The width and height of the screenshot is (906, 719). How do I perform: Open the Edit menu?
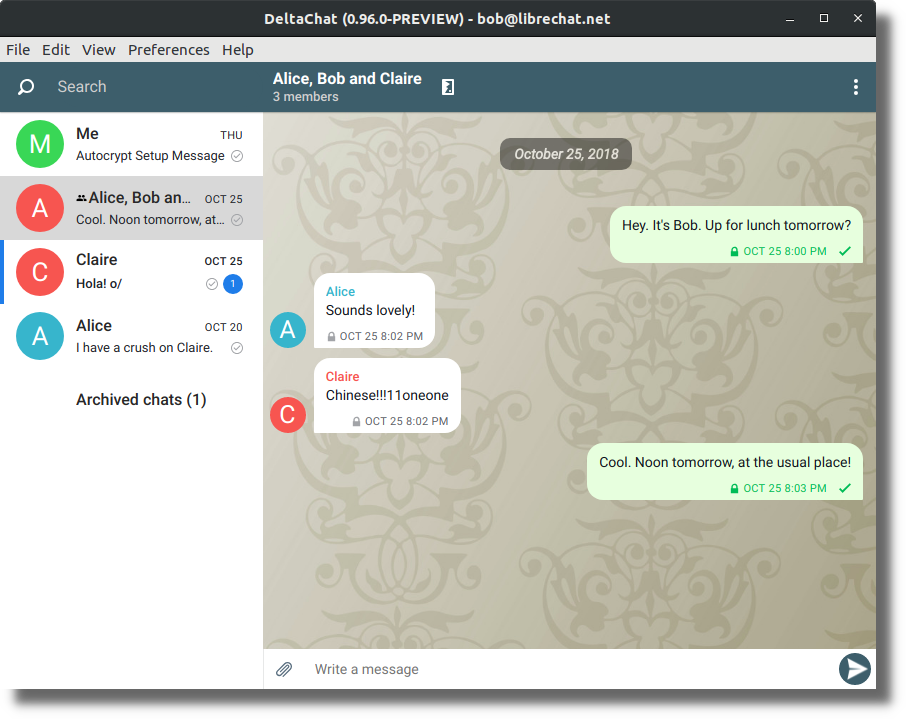56,49
